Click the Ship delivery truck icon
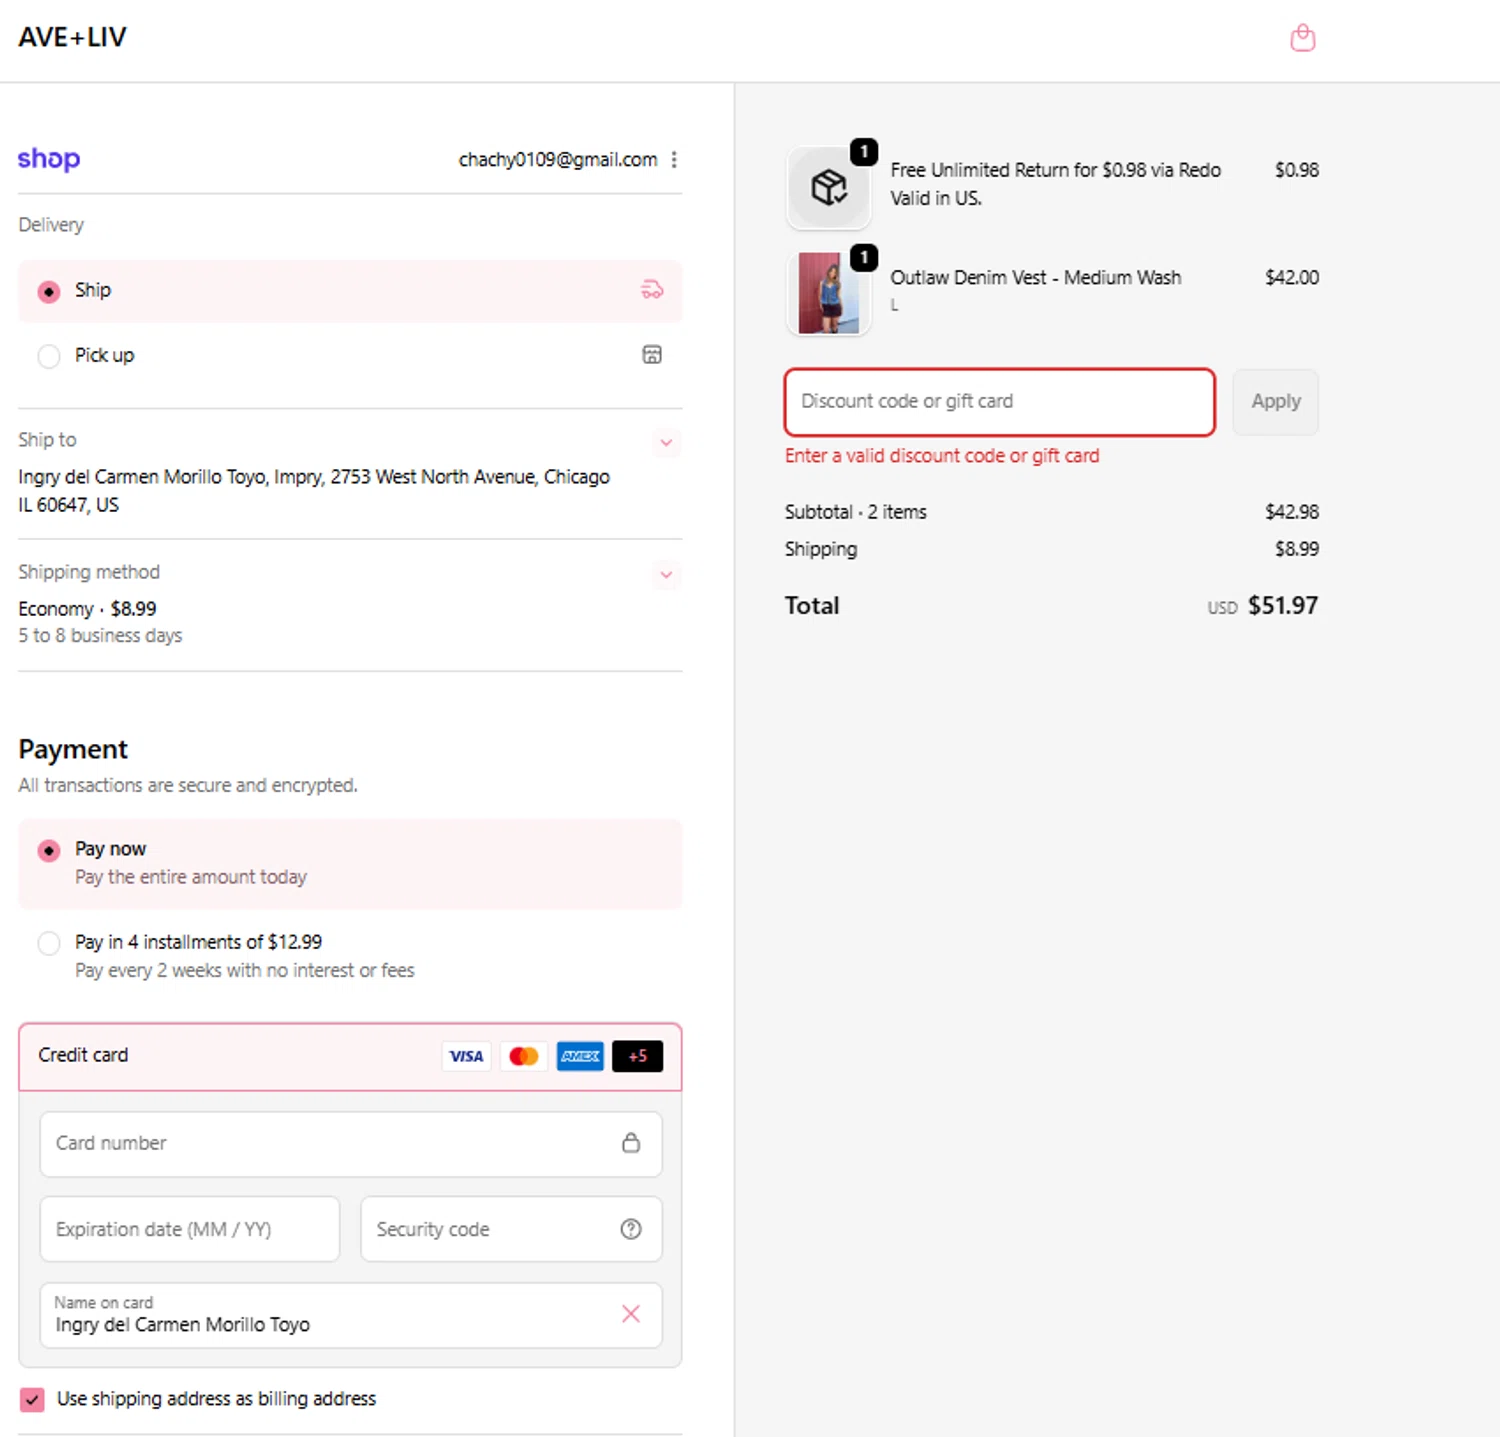Screen dimensions: 1500x1437 click(652, 290)
